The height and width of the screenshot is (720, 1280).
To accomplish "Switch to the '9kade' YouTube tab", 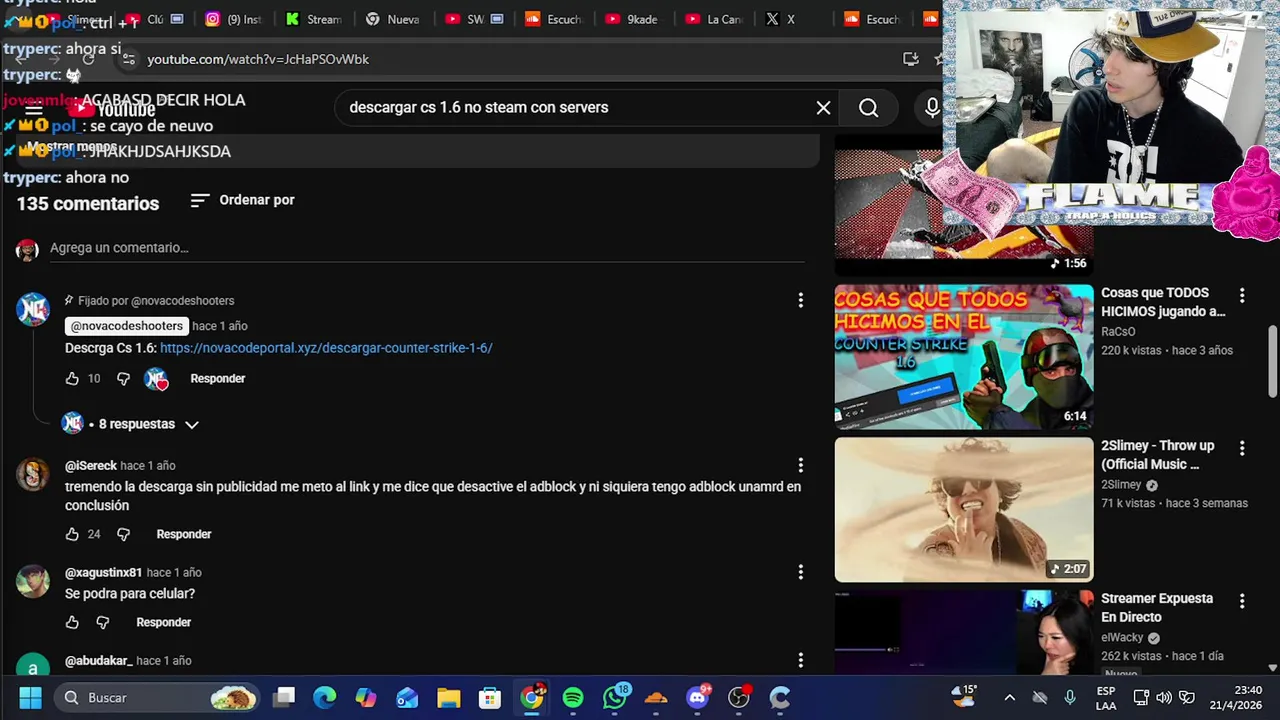I will pyautogui.click(x=633, y=19).
